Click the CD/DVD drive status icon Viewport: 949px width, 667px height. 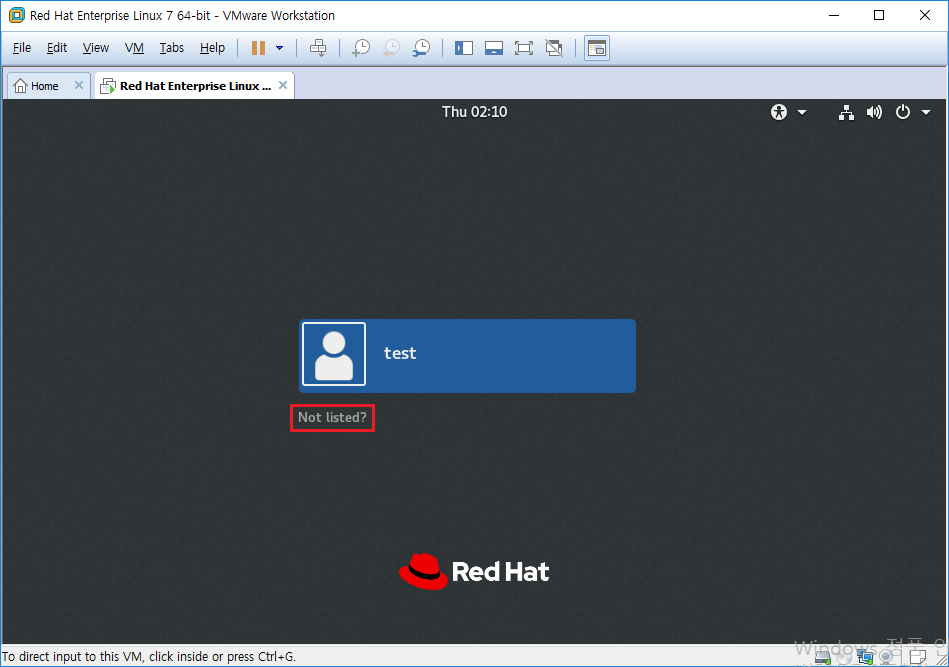(844, 657)
